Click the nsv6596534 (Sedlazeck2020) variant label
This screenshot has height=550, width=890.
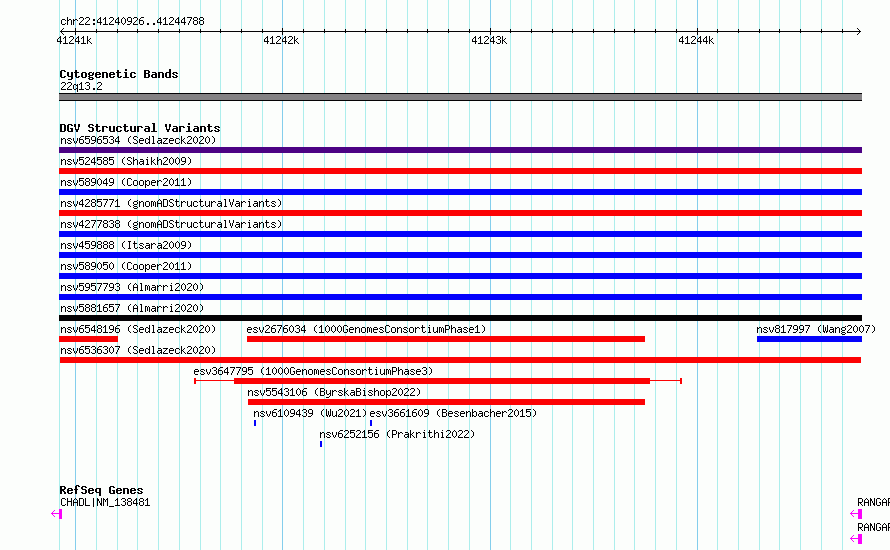(138, 140)
